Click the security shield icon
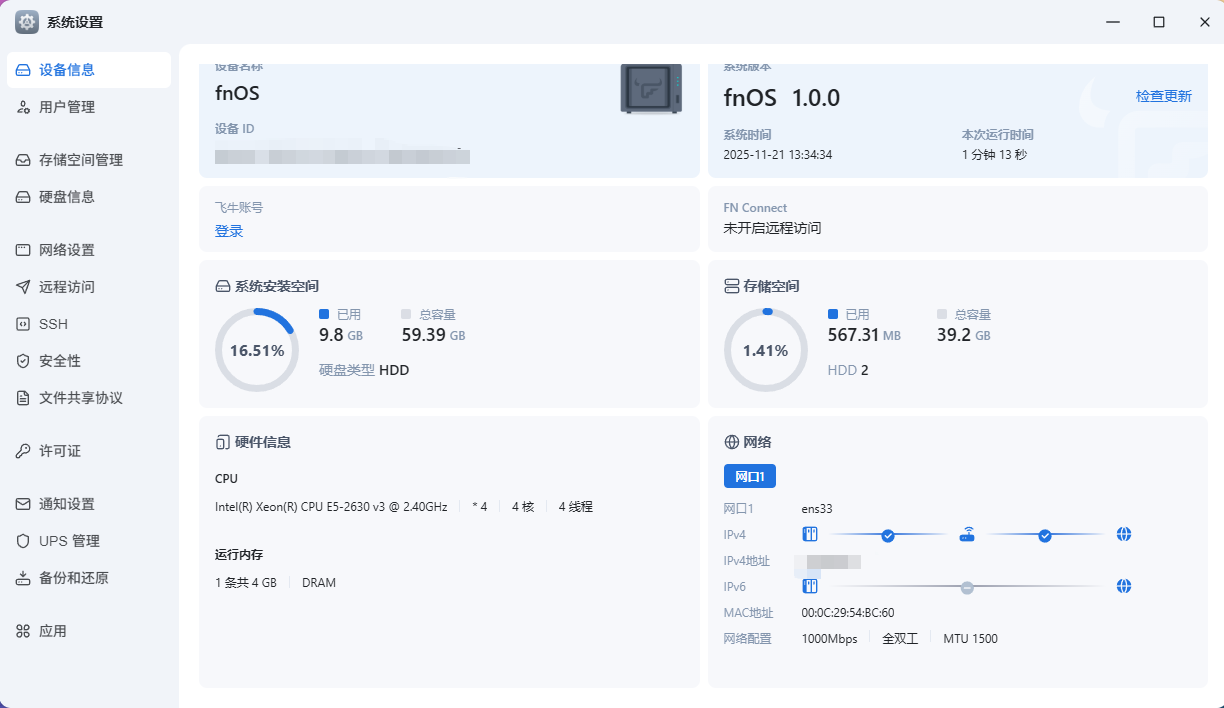This screenshot has width=1224, height=708. tap(23, 361)
